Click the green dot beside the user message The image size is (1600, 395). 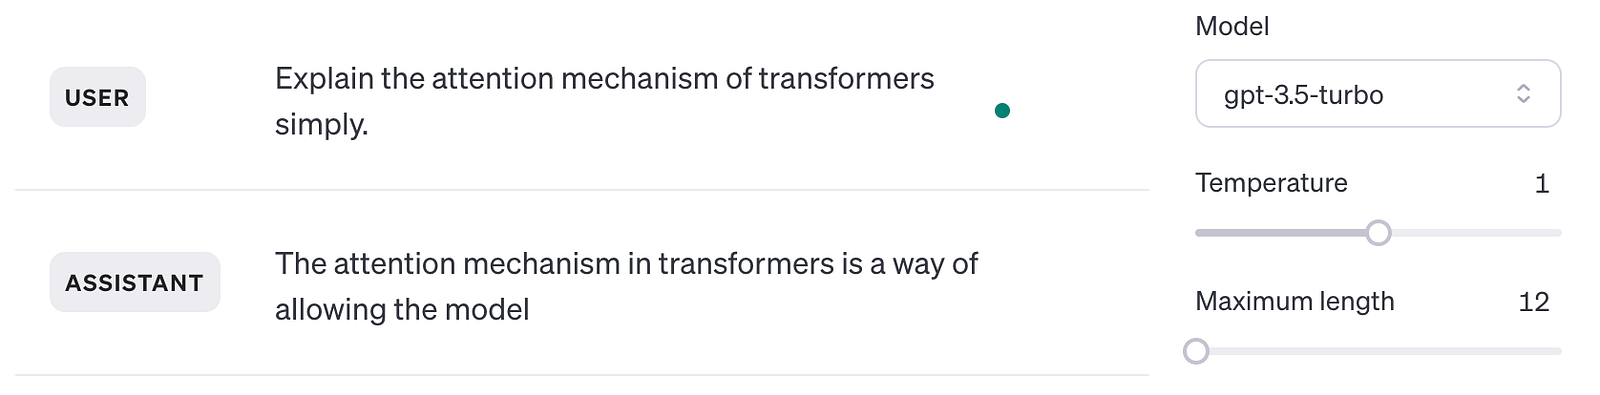[x=1002, y=110]
